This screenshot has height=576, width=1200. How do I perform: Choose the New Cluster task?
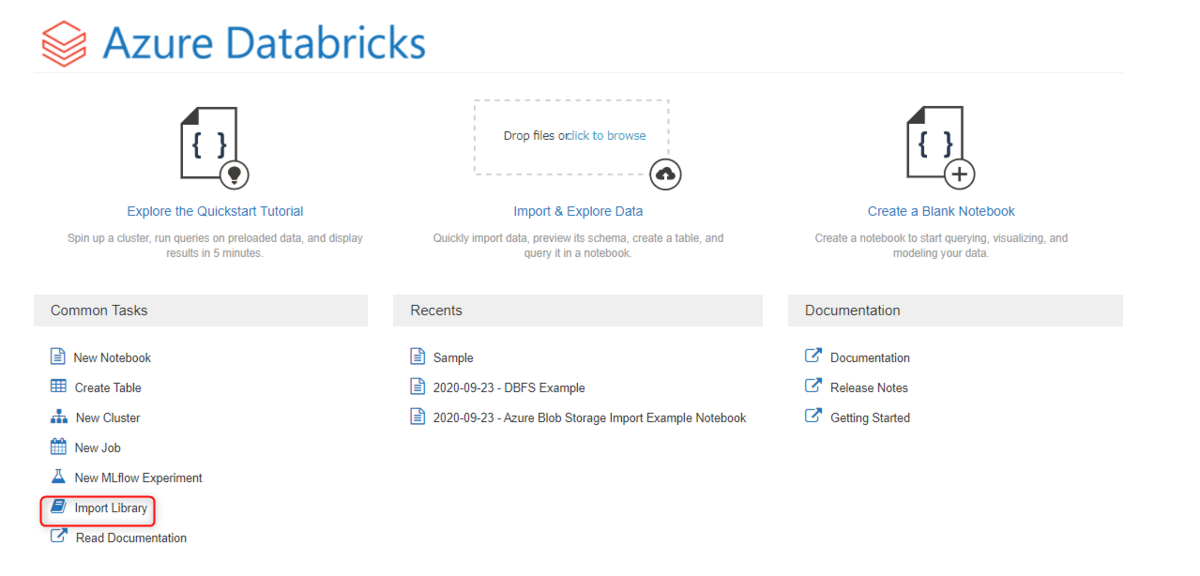pos(108,418)
